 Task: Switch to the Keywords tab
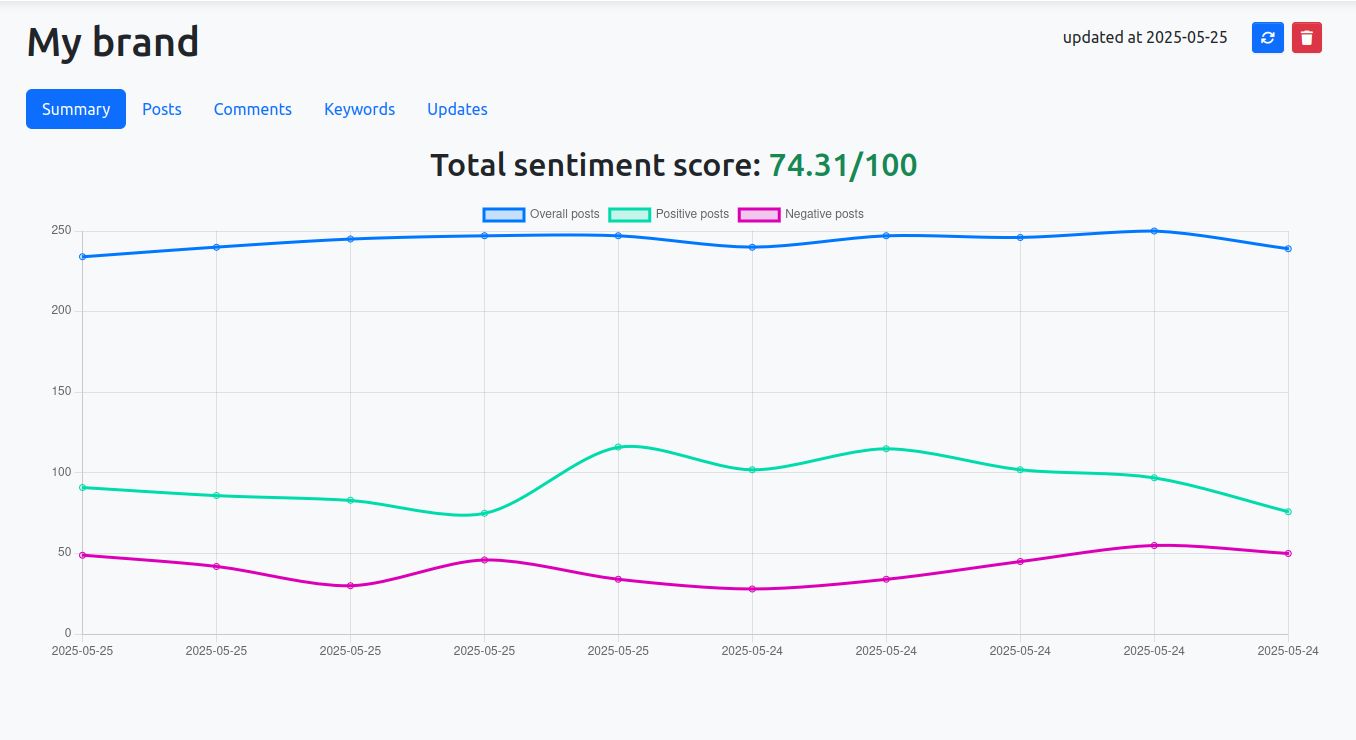pos(359,109)
